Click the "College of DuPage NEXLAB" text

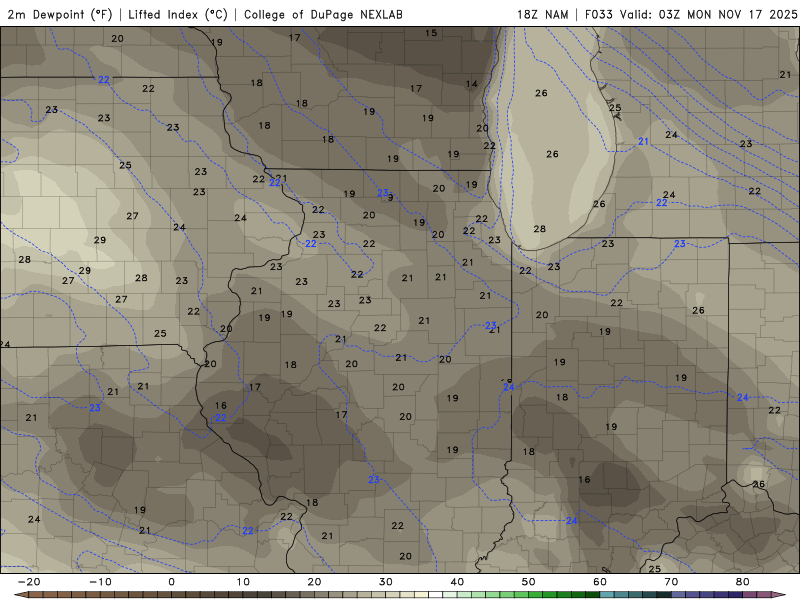tap(323, 14)
